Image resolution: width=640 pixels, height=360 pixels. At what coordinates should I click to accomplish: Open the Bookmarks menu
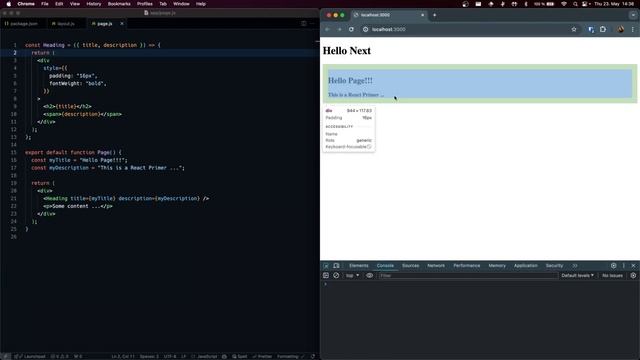click(x=119, y=4)
